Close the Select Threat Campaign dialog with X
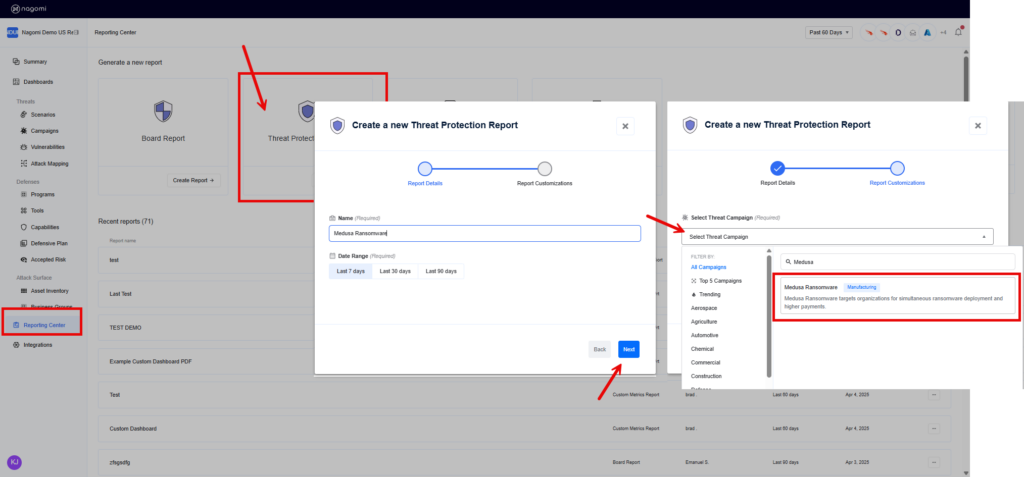1024x477 pixels. tap(978, 126)
